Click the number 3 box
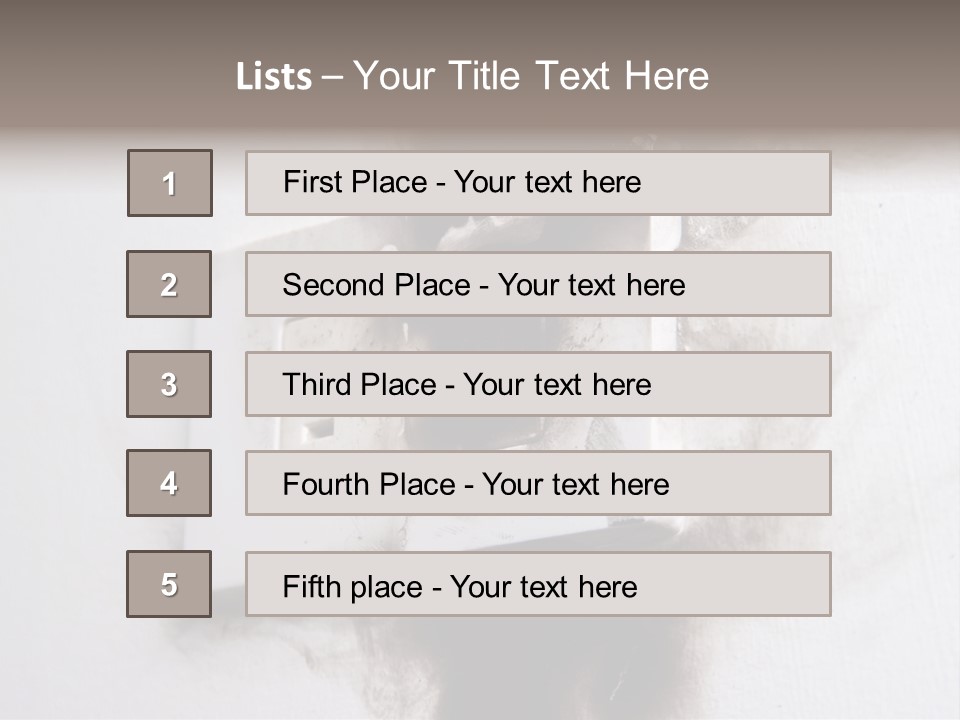 coord(169,384)
